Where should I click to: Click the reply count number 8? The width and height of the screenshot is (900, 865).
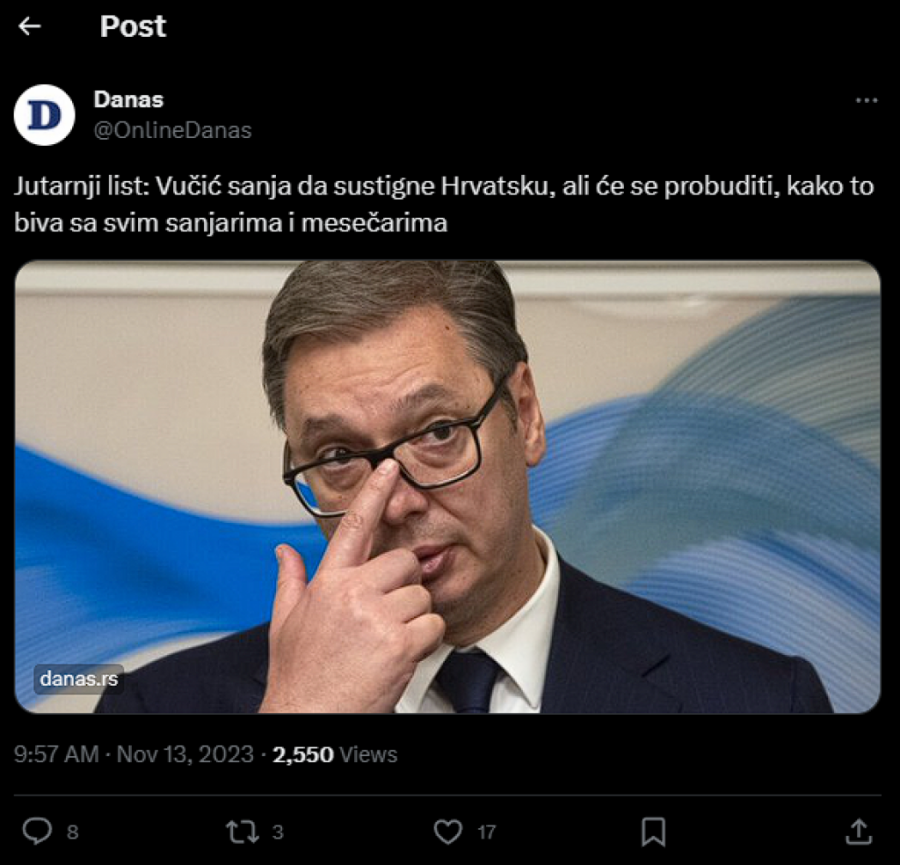72,832
